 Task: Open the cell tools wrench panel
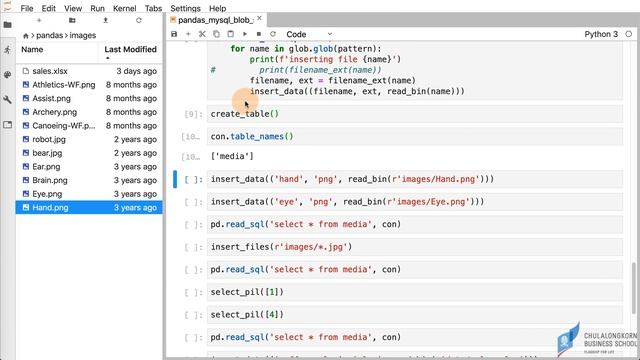pos(7,100)
